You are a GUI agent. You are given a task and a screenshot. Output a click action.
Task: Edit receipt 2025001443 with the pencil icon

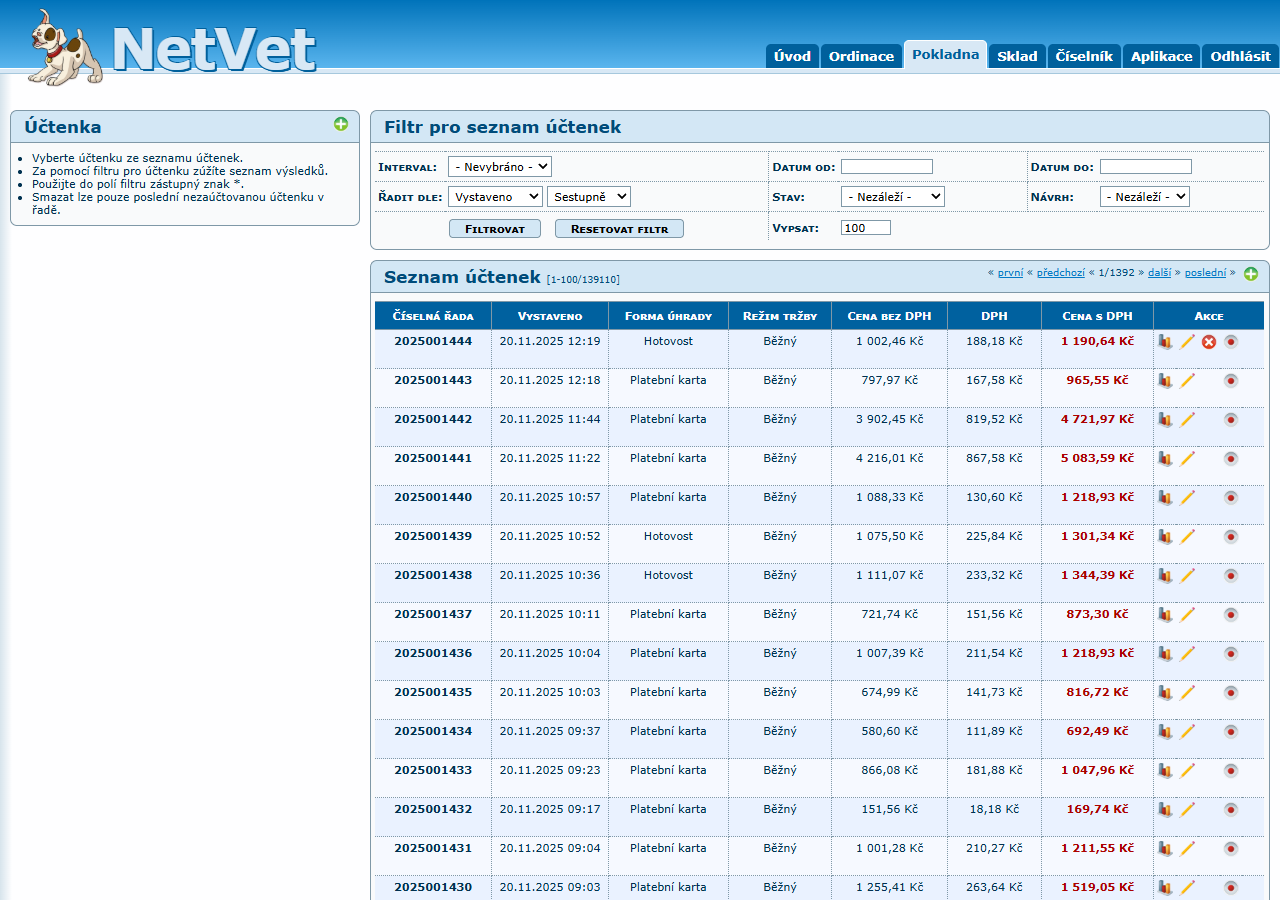pyautogui.click(x=1188, y=380)
